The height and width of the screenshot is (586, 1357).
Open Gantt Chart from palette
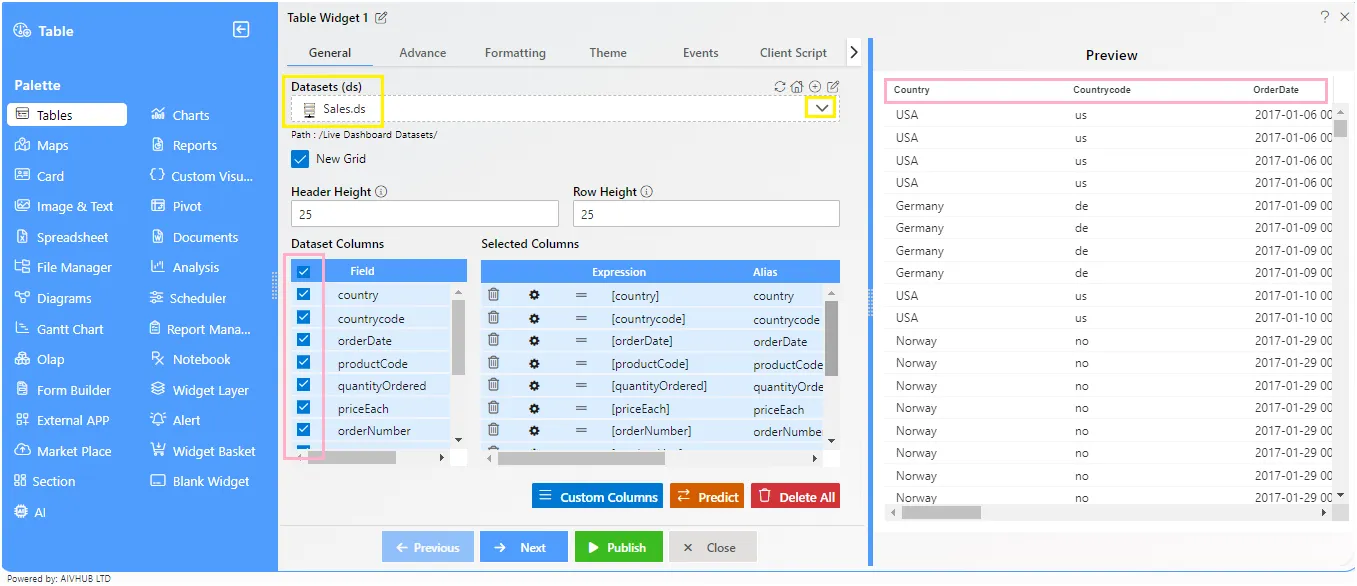pos(59,329)
